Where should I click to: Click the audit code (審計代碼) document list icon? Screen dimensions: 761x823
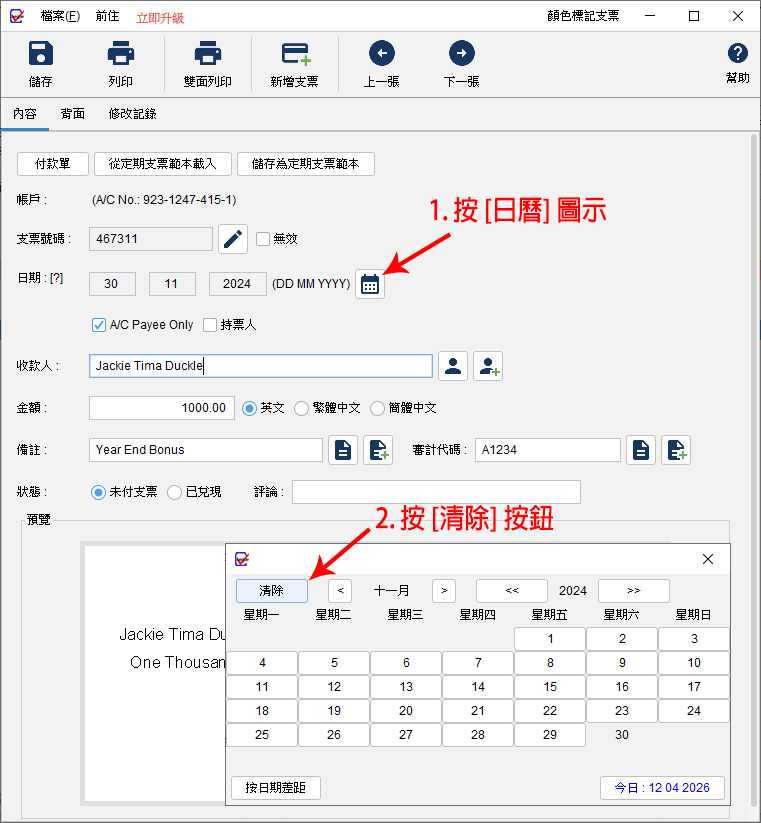click(x=641, y=450)
